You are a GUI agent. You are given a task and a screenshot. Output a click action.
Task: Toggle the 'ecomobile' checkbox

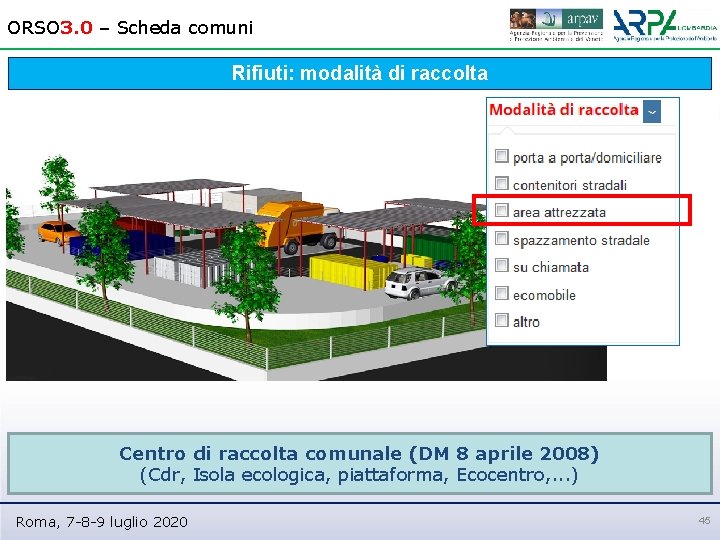point(501,293)
